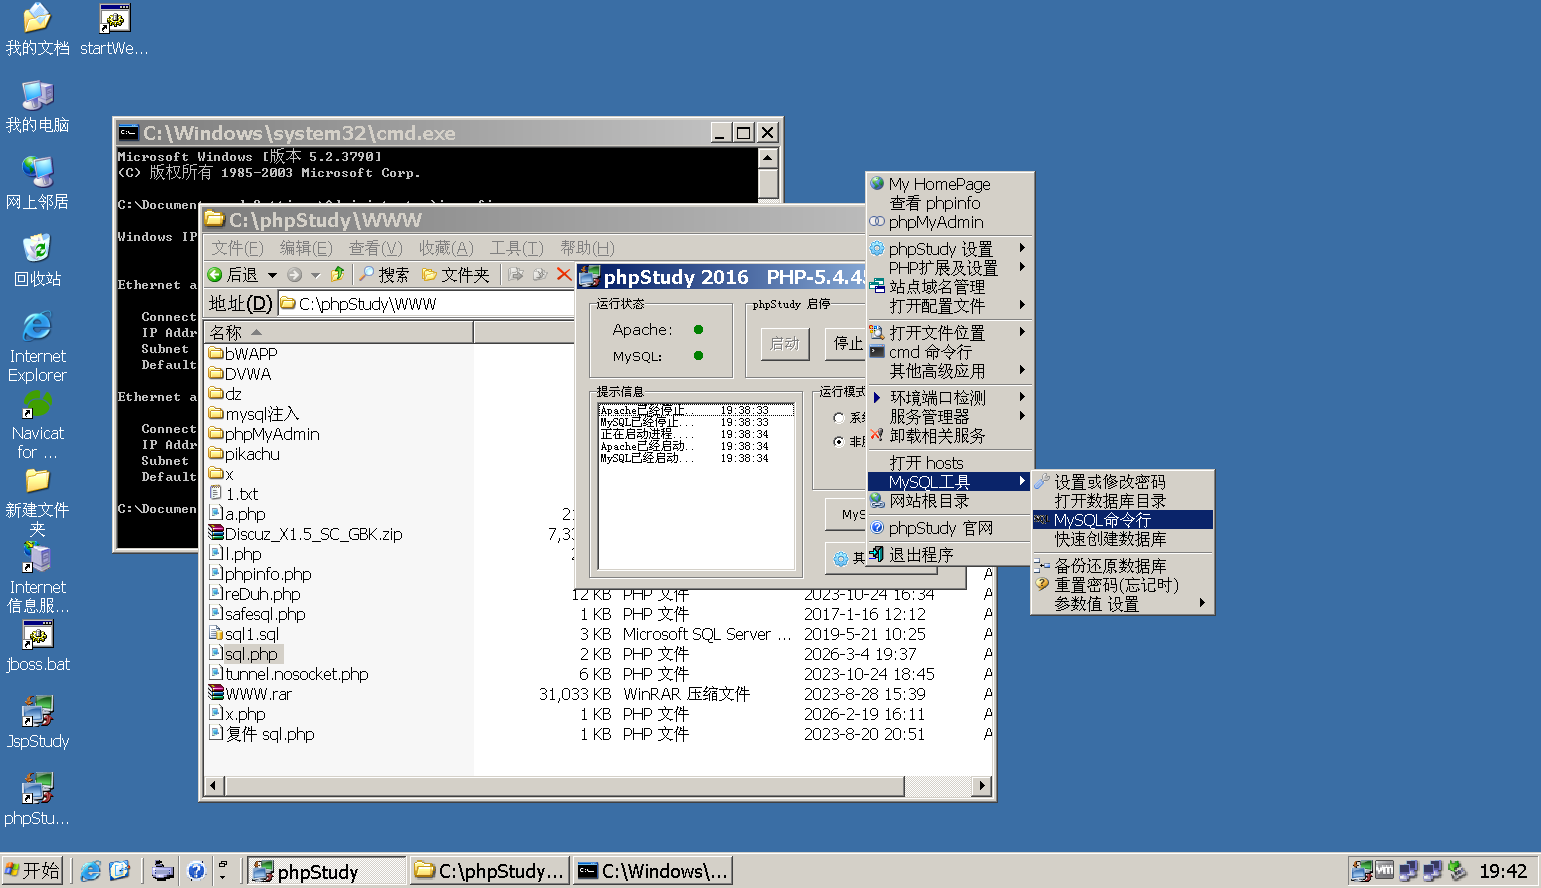Screen dimensions: 1541x888
Task: Choose 退出程序 to exit phpStudy
Action: coord(949,555)
